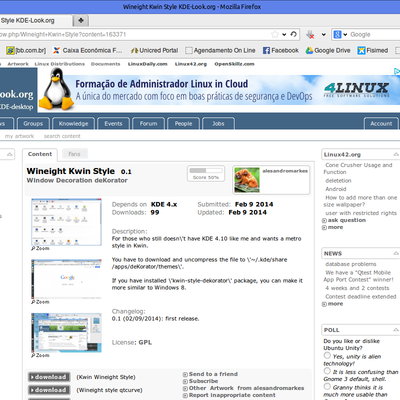Image resolution: width=400 pixels, height=400 pixels.
Task: Collapse the POLL sidebar box
Action: pyautogui.click(x=396, y=330)
